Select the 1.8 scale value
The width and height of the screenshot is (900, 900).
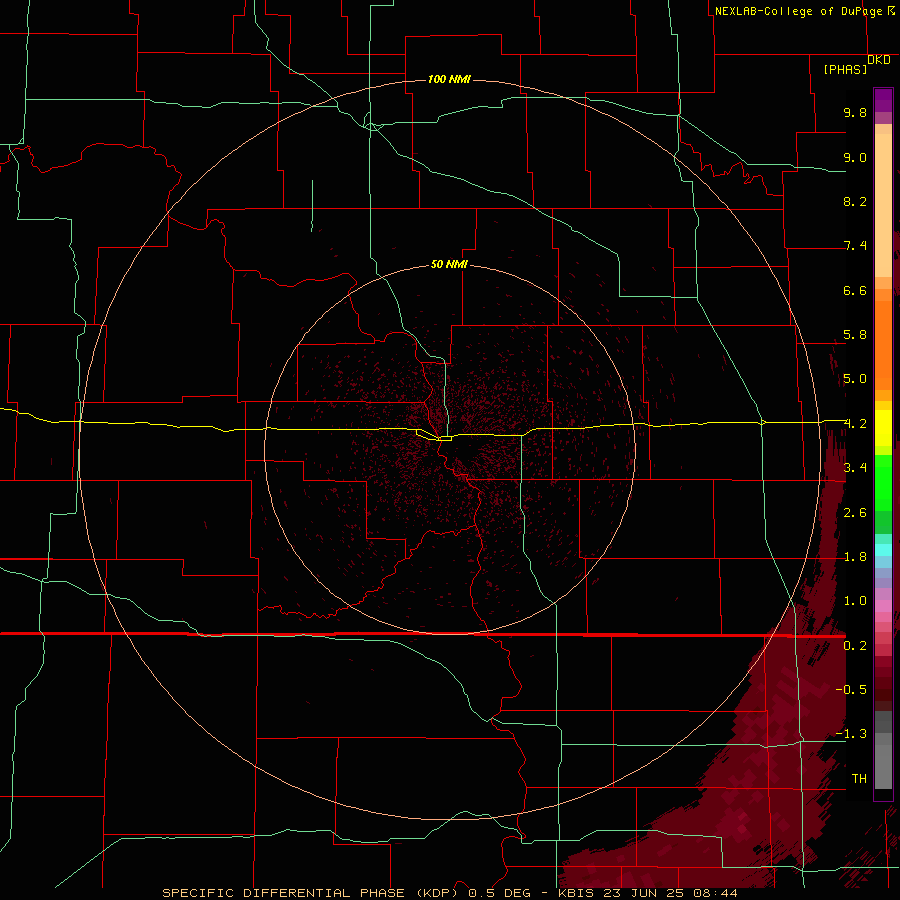coord(855,557)
